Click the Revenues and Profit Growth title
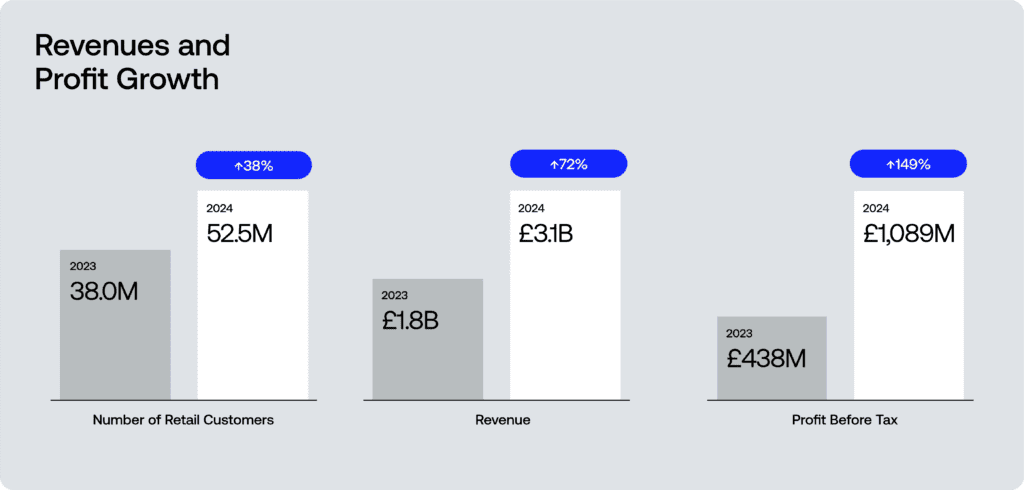The image size is (1024, 490). (x=133, y=63)
